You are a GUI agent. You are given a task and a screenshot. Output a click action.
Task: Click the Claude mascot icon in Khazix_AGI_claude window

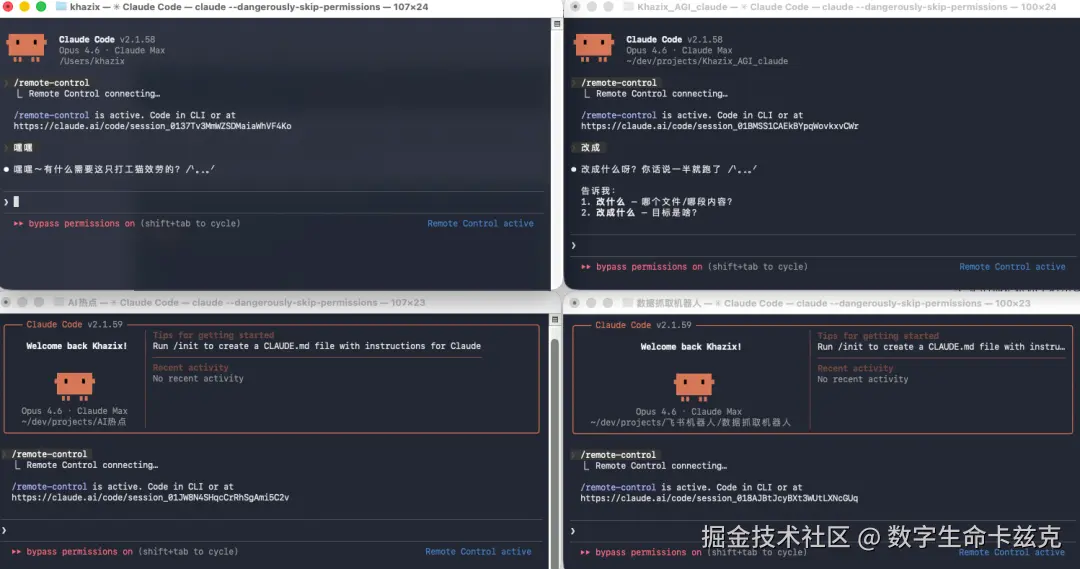593,48
